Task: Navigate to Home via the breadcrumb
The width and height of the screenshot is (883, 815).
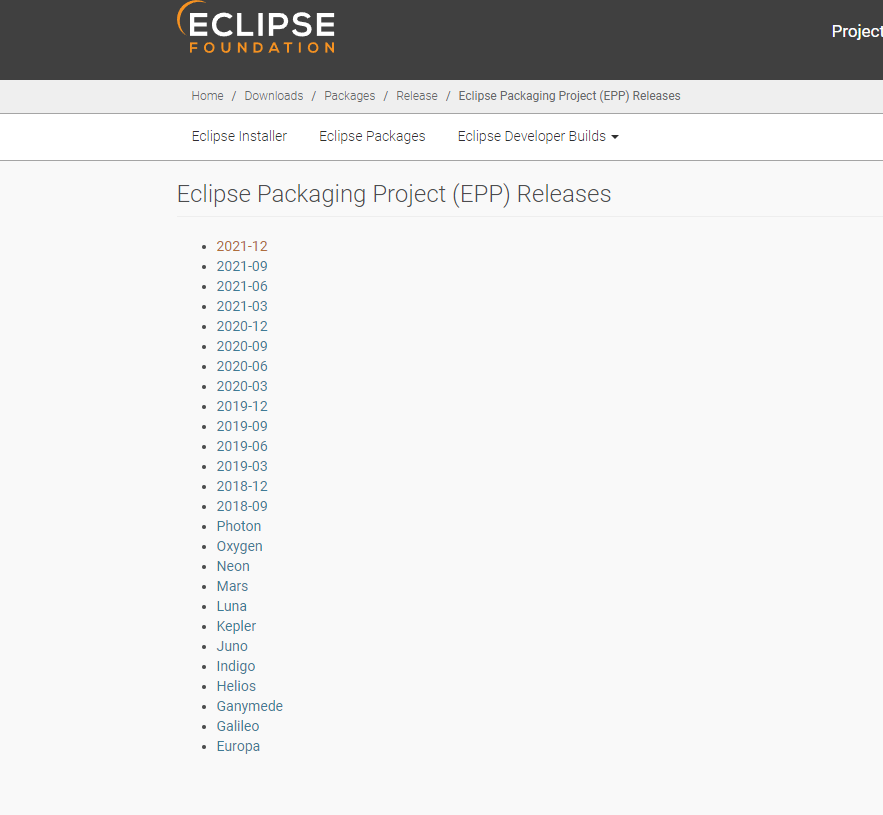Action: [207, 95]
